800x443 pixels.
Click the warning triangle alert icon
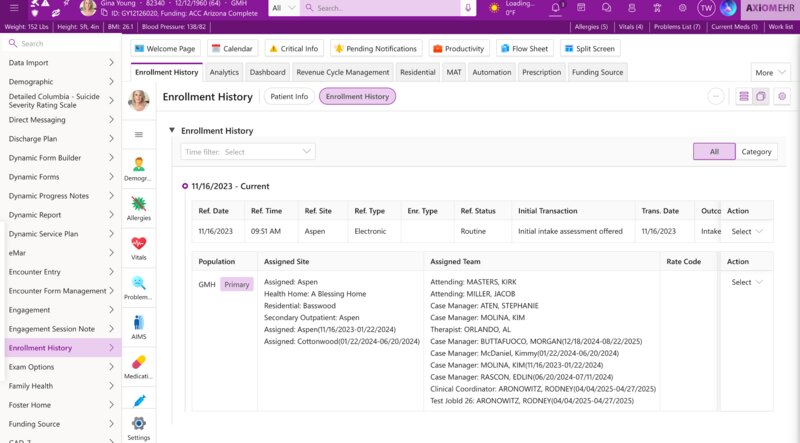(45, 4)
